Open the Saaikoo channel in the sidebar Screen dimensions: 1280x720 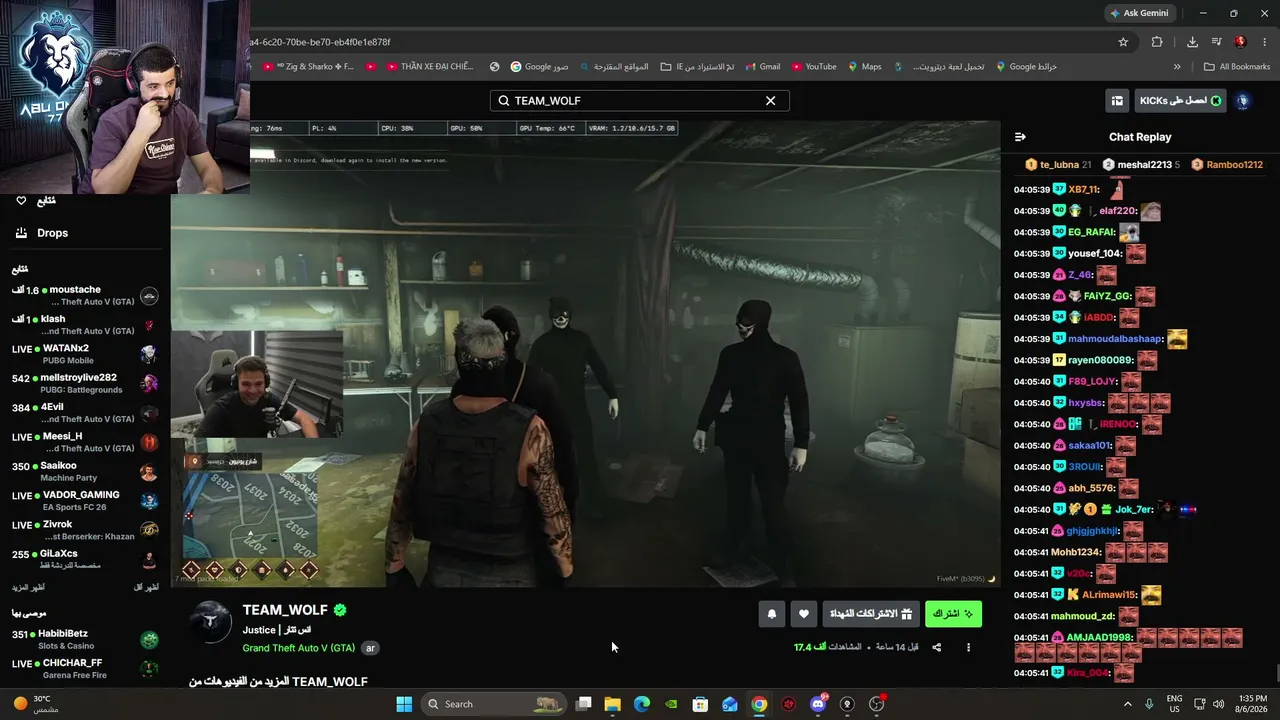[x=85, y=472]
